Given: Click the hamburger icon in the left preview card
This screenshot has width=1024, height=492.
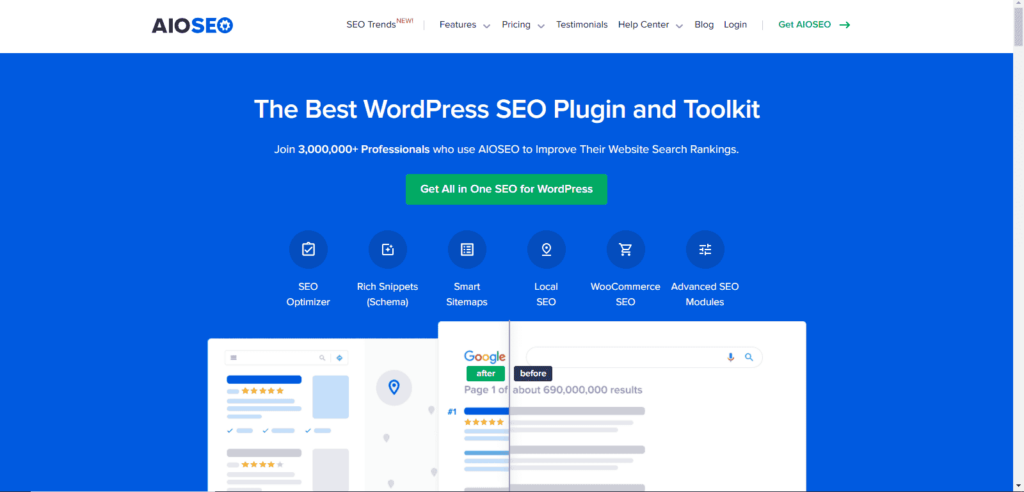Looking at the screenshot, I should pyautogui.click(x=234, y=357).
